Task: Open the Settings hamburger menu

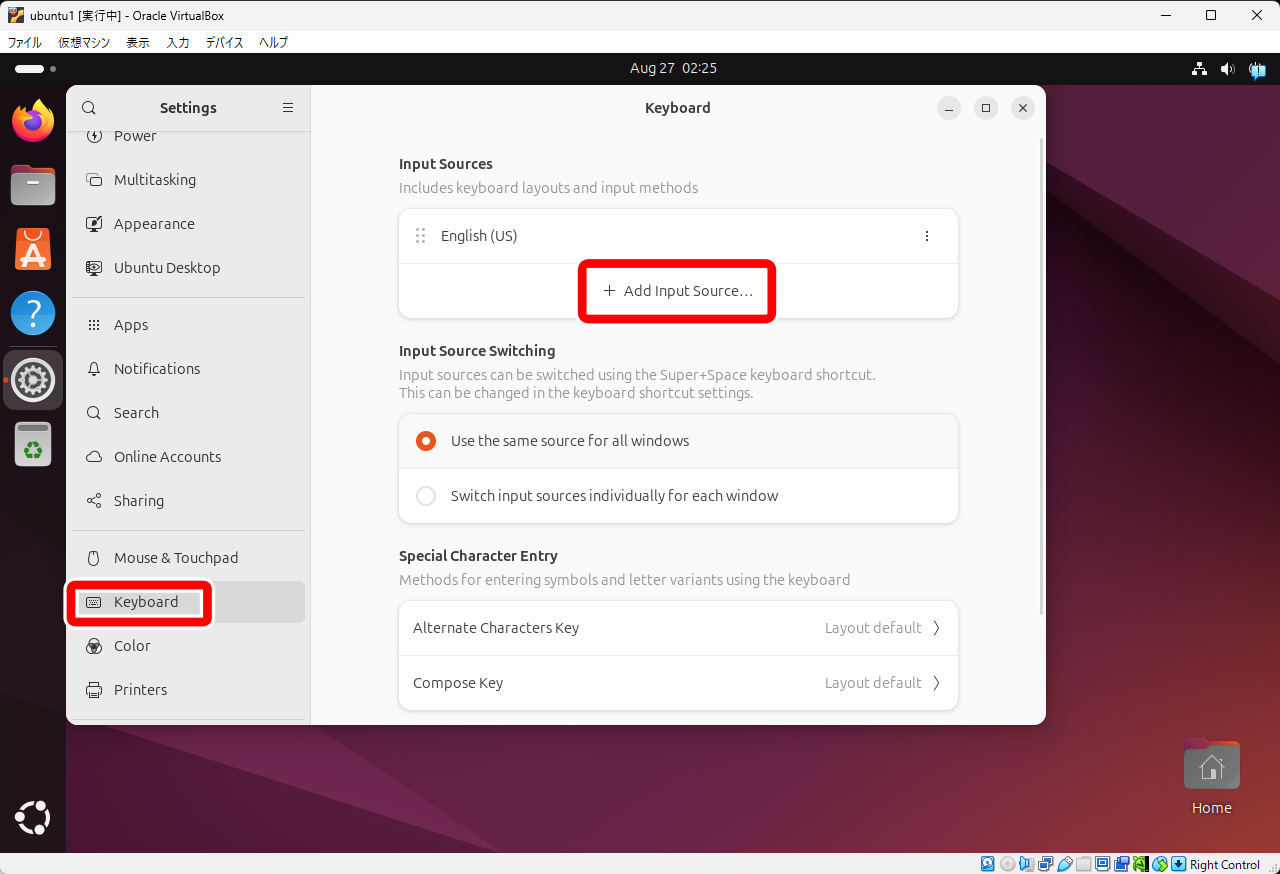Action: coord(288,108)
